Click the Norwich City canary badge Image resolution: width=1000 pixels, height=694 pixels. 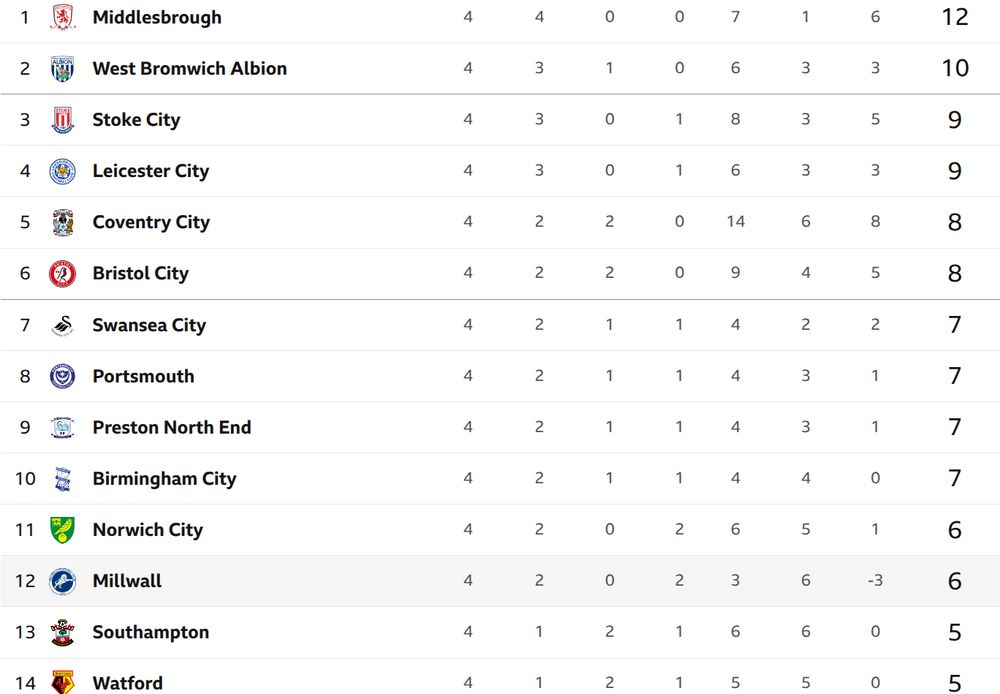[62, 530]
